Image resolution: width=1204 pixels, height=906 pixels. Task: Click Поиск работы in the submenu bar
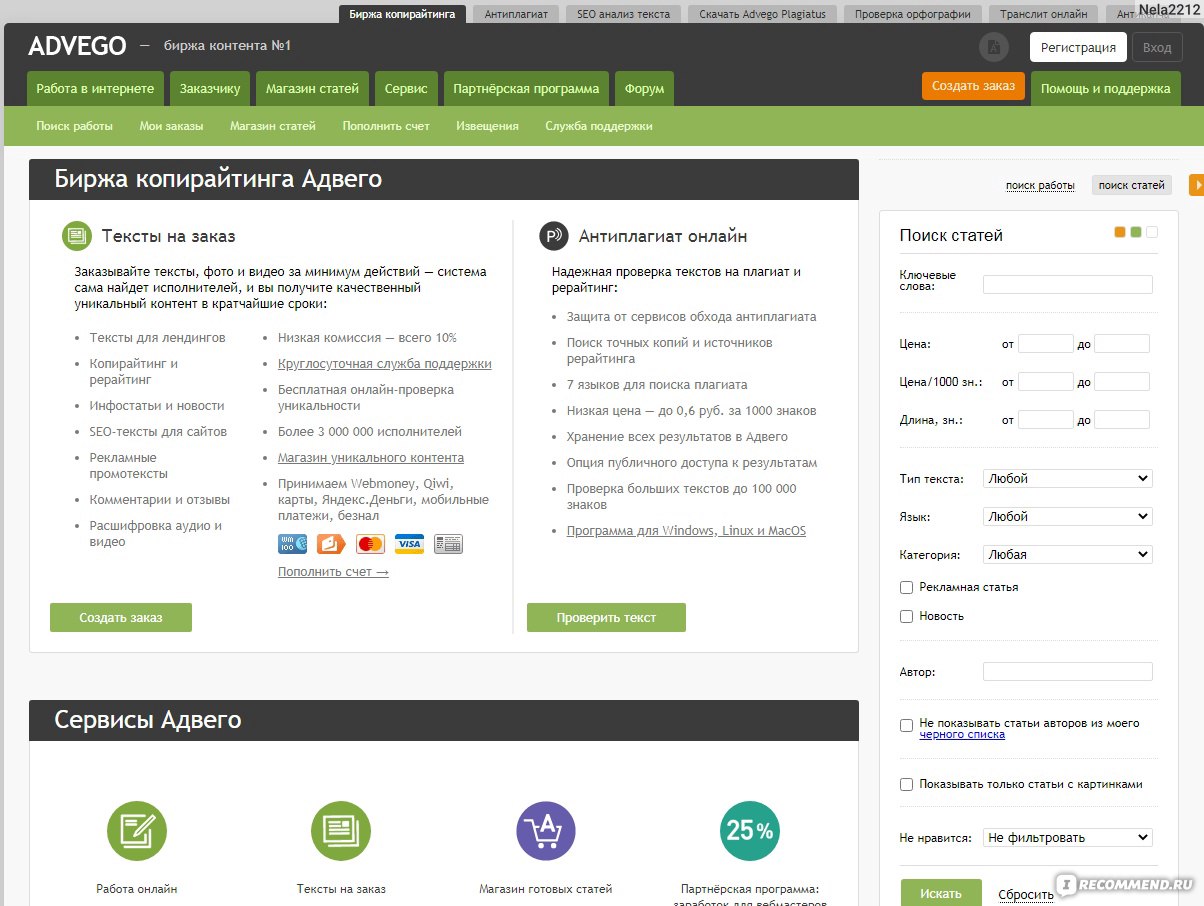pos(74,126)
